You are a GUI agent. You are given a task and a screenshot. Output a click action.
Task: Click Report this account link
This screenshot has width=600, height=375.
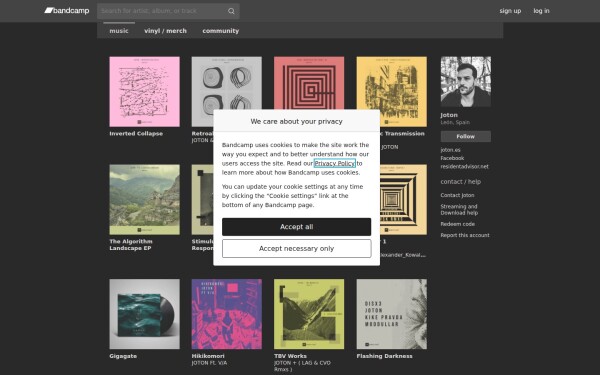(465, 235)
